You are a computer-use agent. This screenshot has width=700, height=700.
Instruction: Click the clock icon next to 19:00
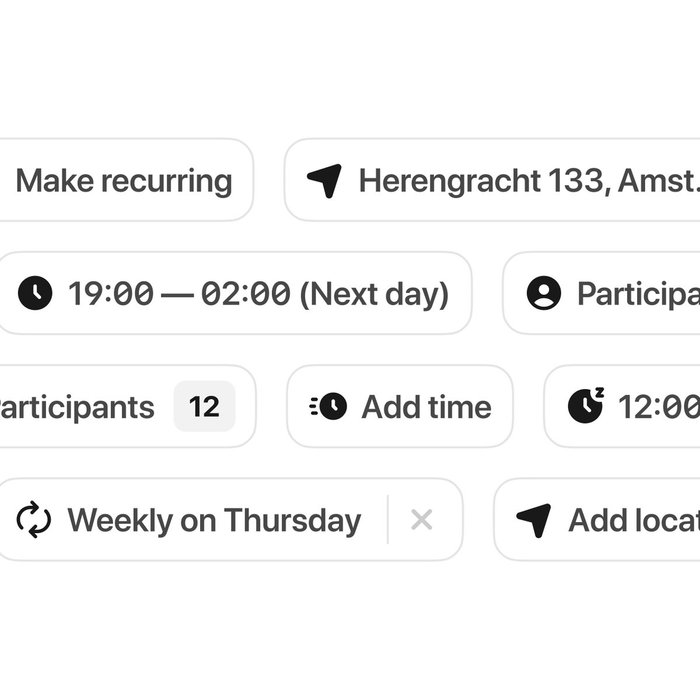point(35,294)
